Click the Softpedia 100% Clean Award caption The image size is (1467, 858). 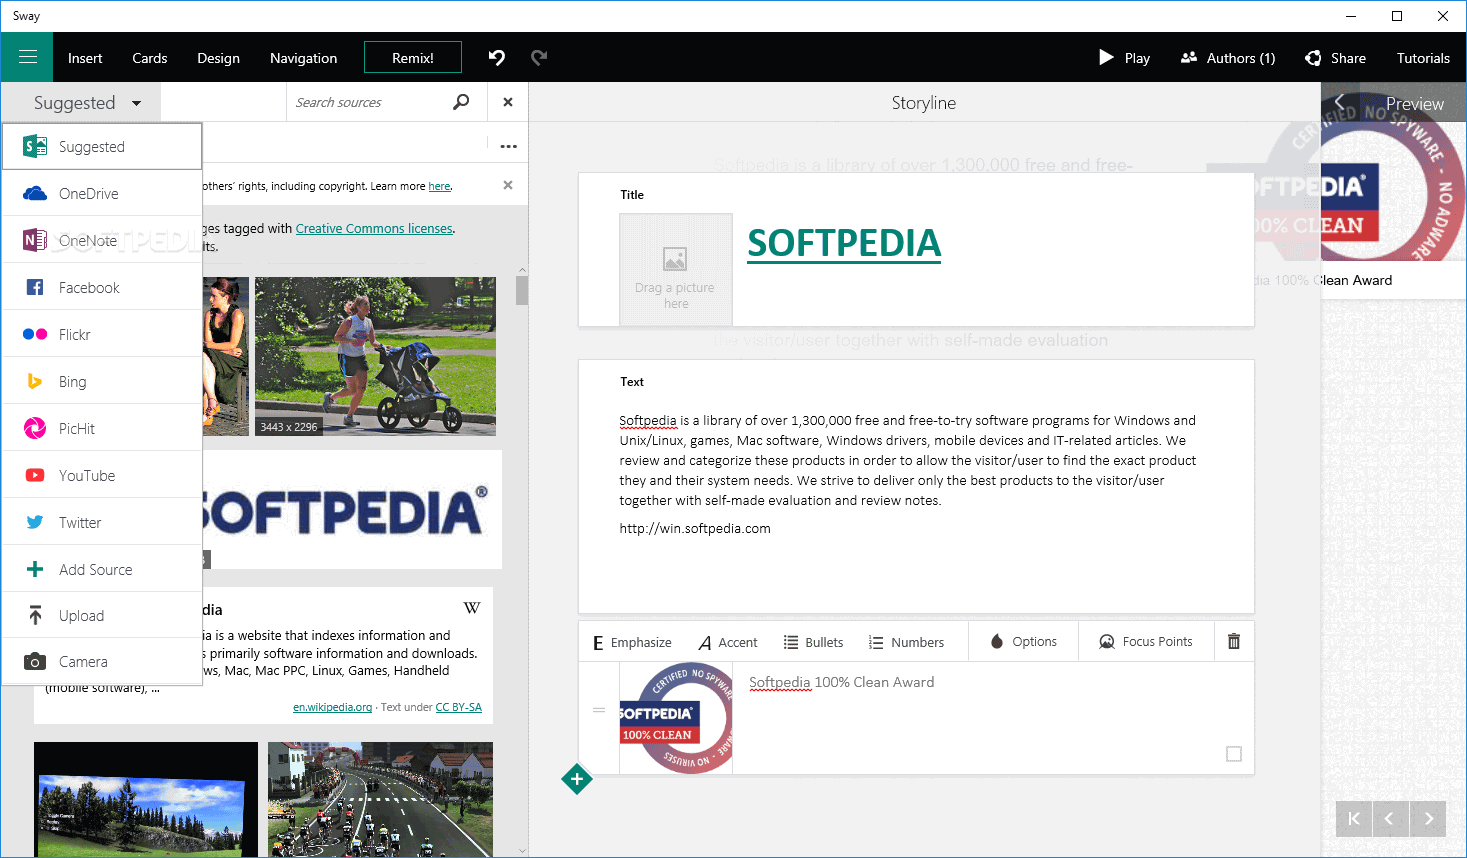842,682
